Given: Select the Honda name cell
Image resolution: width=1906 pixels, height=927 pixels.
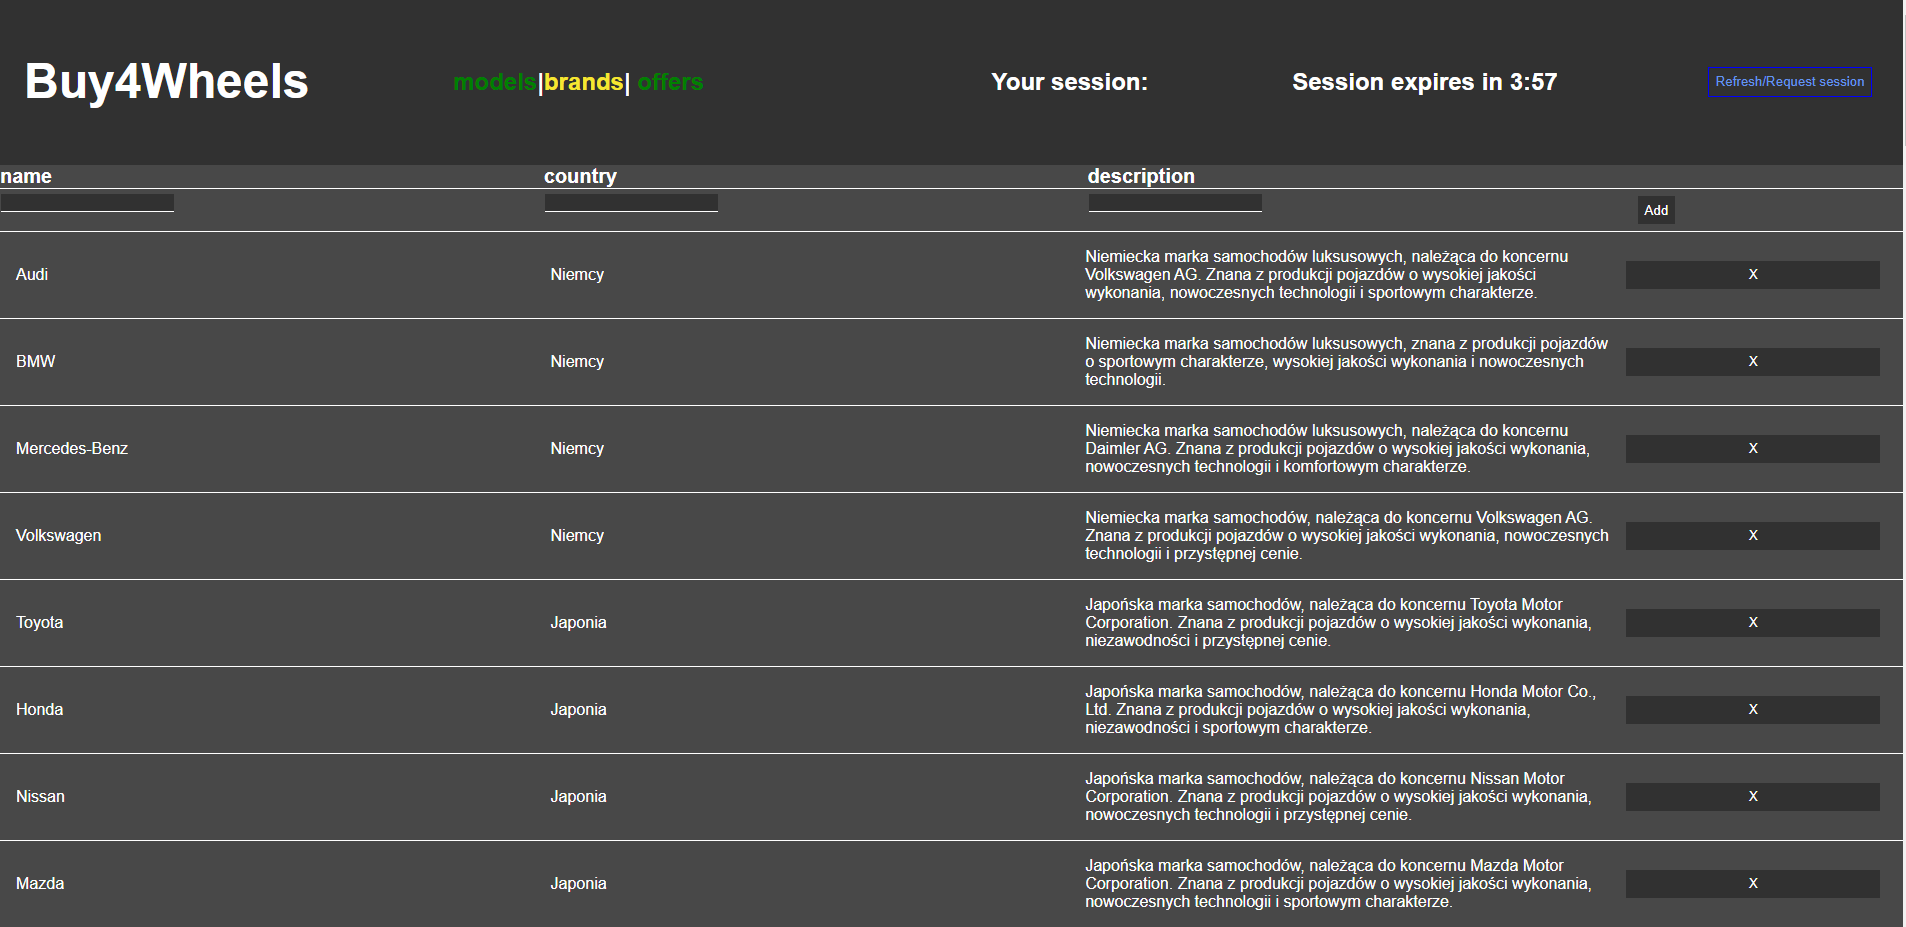Looking at the screenshot, I should click(x=40, y=710).
